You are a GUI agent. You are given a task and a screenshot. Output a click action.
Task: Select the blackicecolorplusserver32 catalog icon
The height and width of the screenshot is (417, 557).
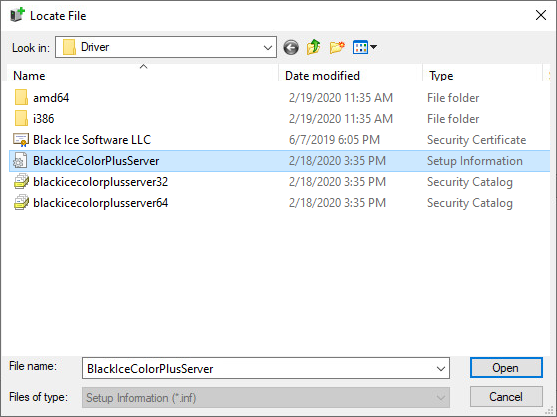(21, 182)
